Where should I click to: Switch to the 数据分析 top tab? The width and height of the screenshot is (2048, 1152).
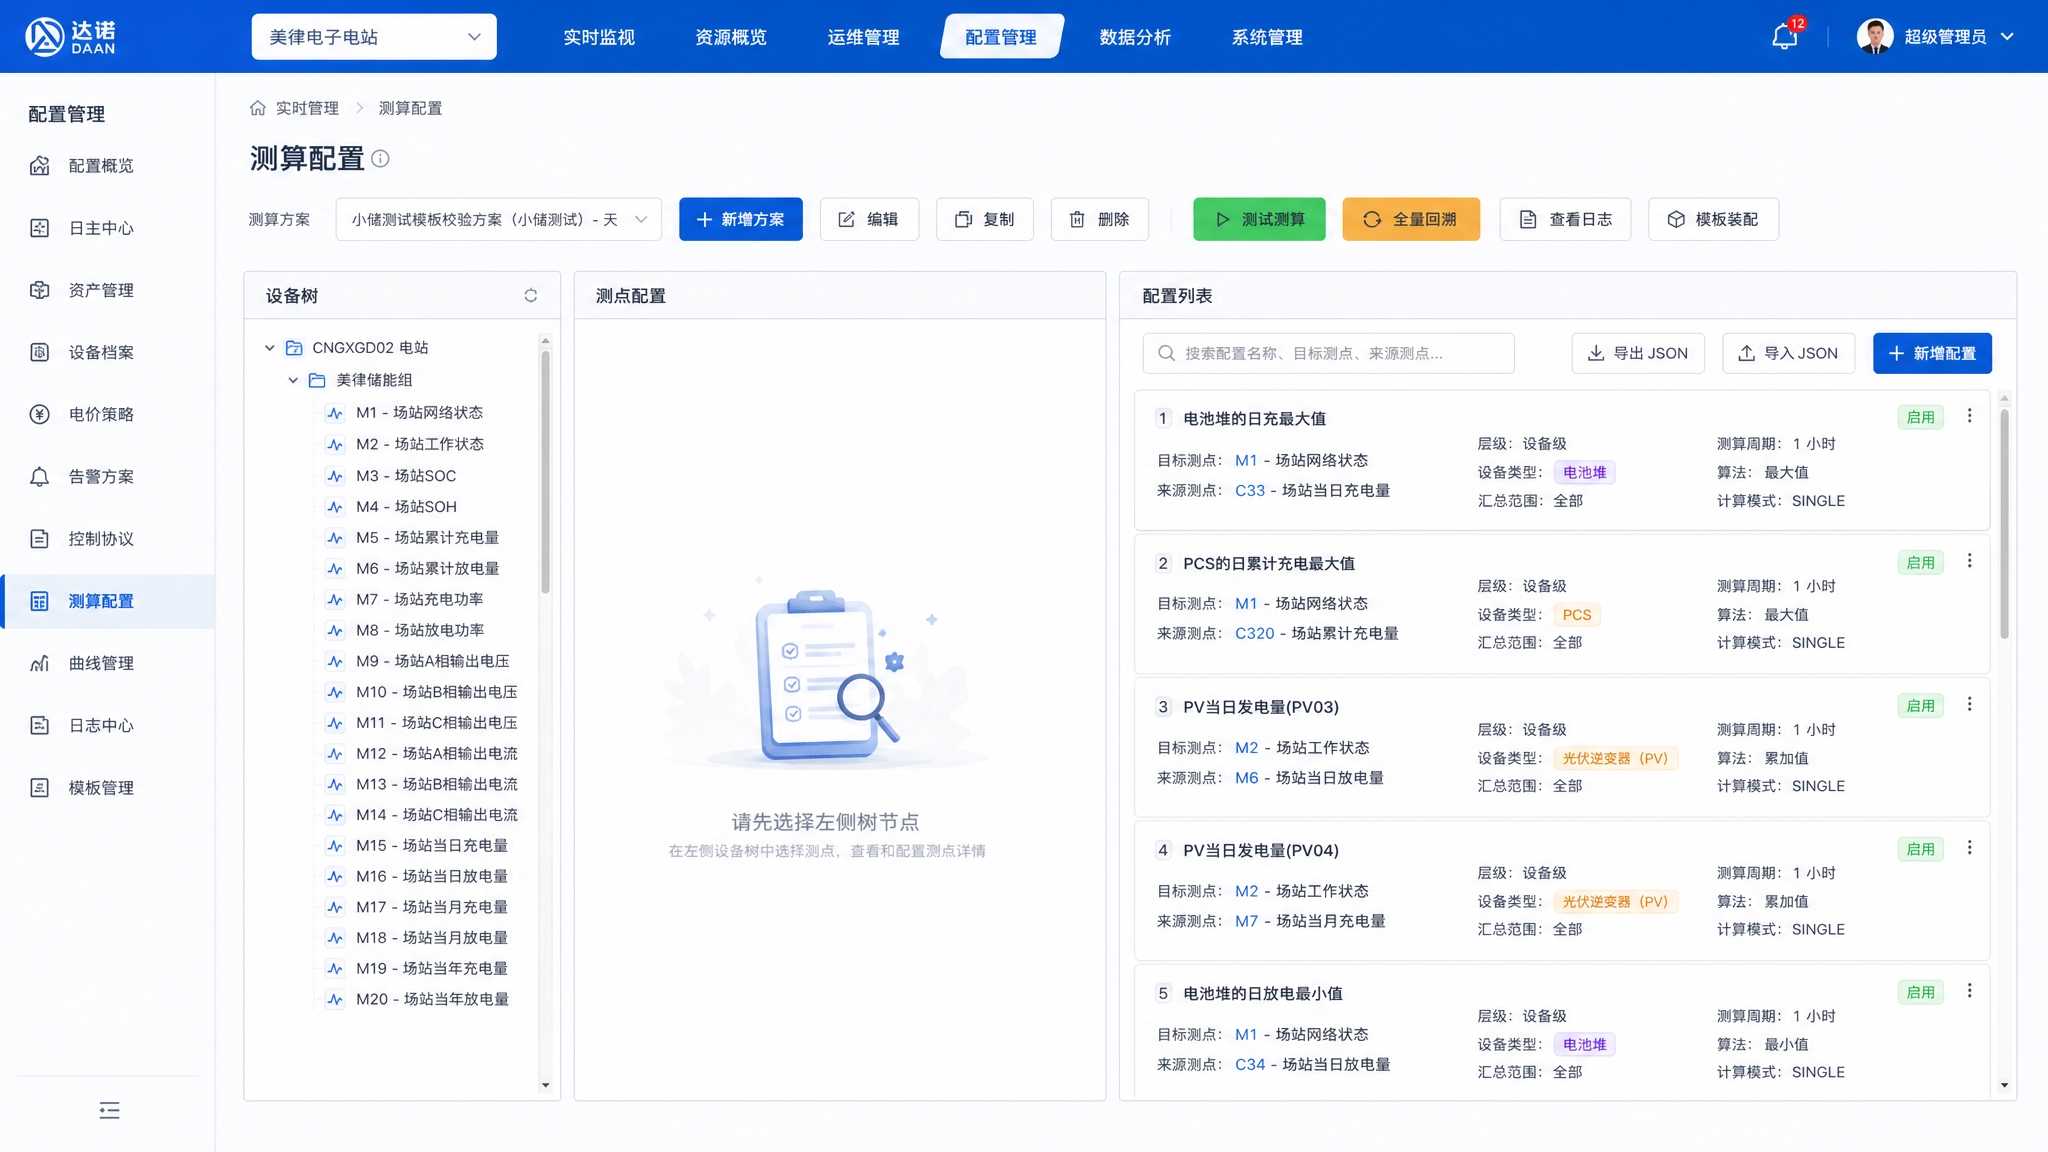pos(1135,37)
